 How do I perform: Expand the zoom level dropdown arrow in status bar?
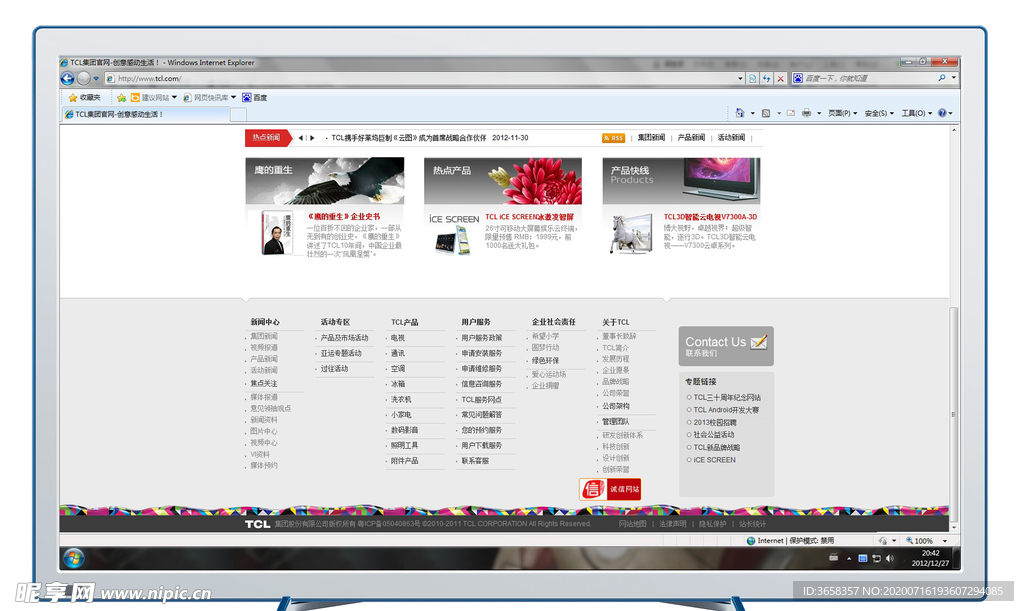944,540
